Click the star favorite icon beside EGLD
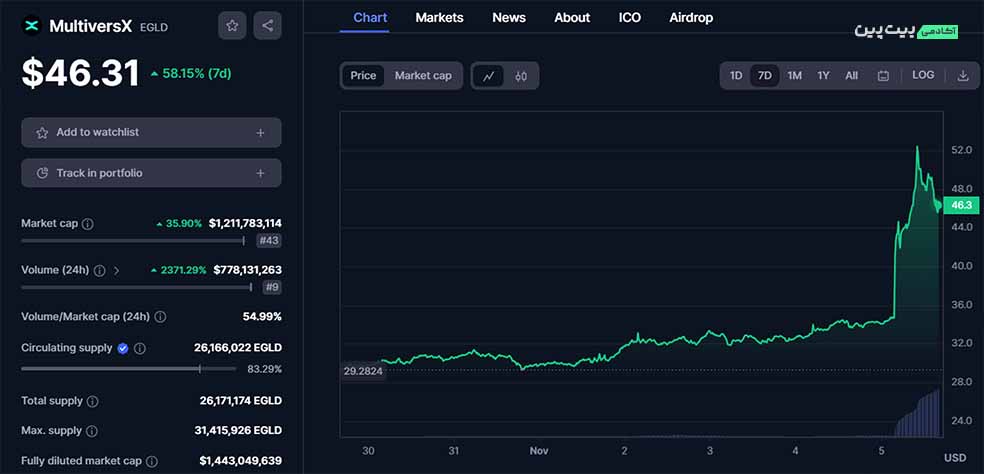 click(x=232, y=26)
